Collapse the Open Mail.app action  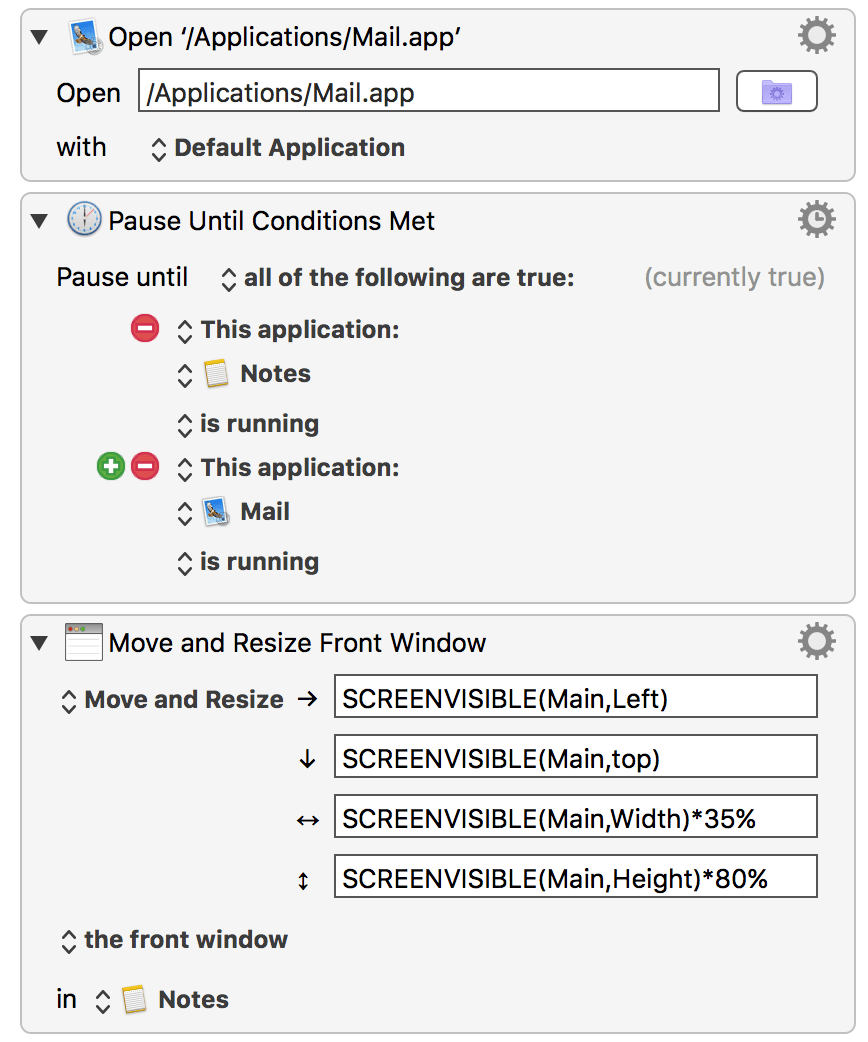coord(39,38)
